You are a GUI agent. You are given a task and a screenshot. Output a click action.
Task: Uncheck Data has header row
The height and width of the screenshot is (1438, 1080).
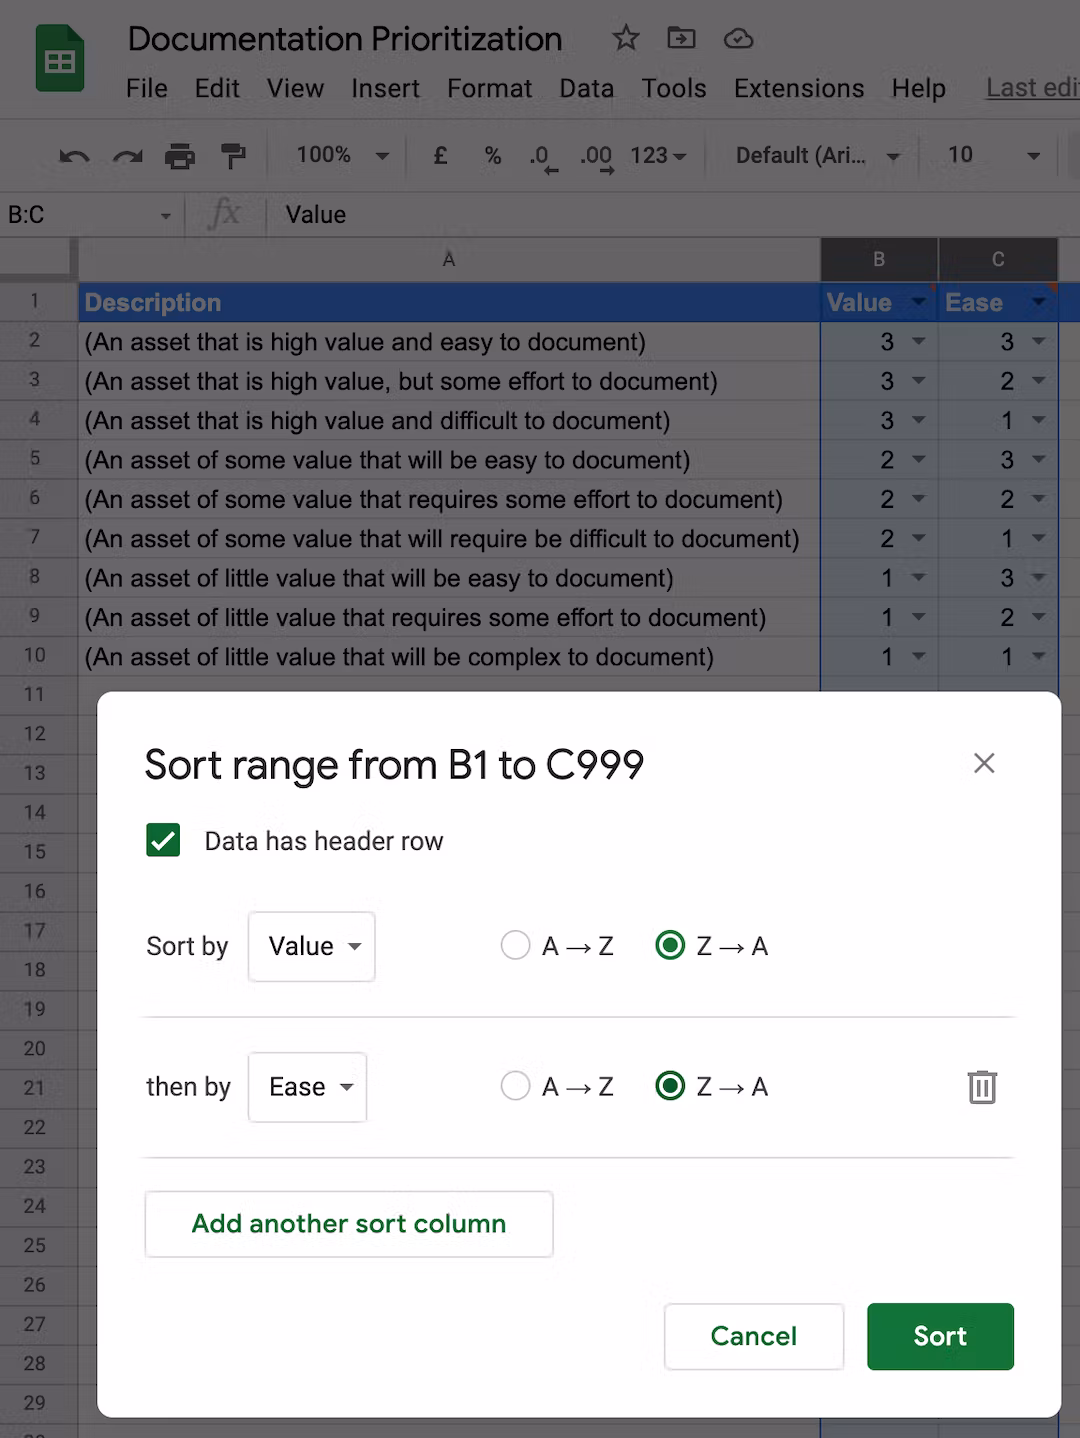(x=163, y=840)
